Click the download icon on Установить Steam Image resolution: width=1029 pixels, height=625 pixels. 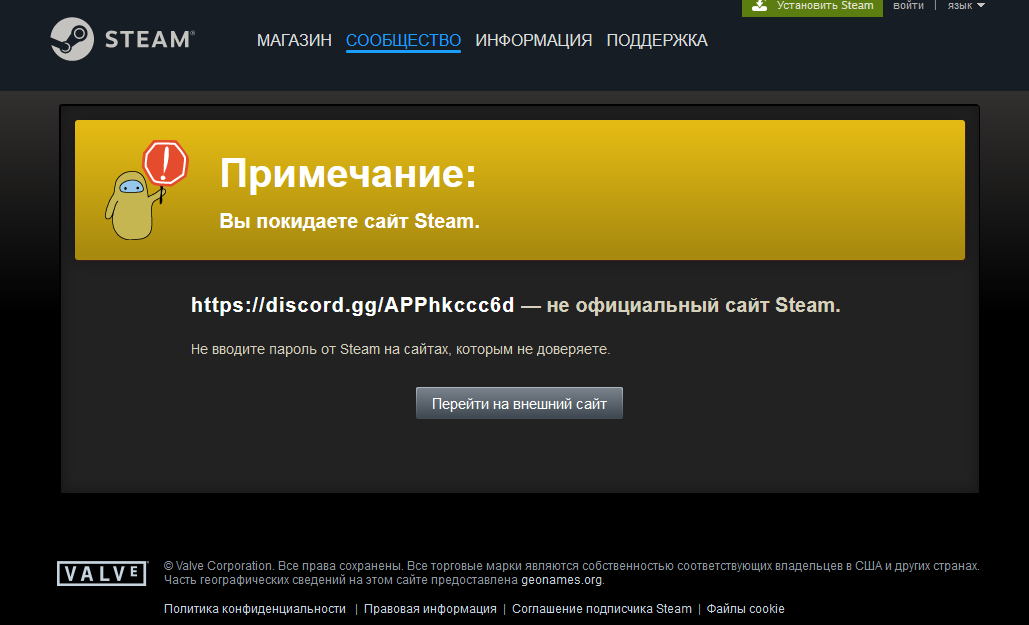[x=759, y=5]
